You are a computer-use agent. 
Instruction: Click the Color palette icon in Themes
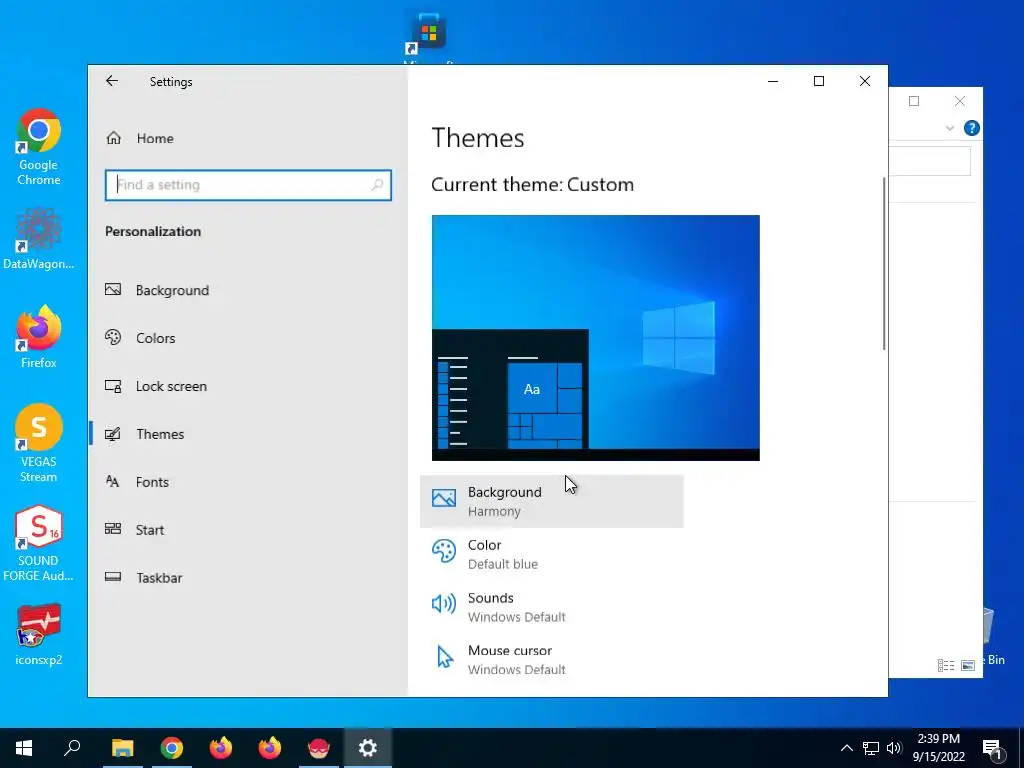443,551
